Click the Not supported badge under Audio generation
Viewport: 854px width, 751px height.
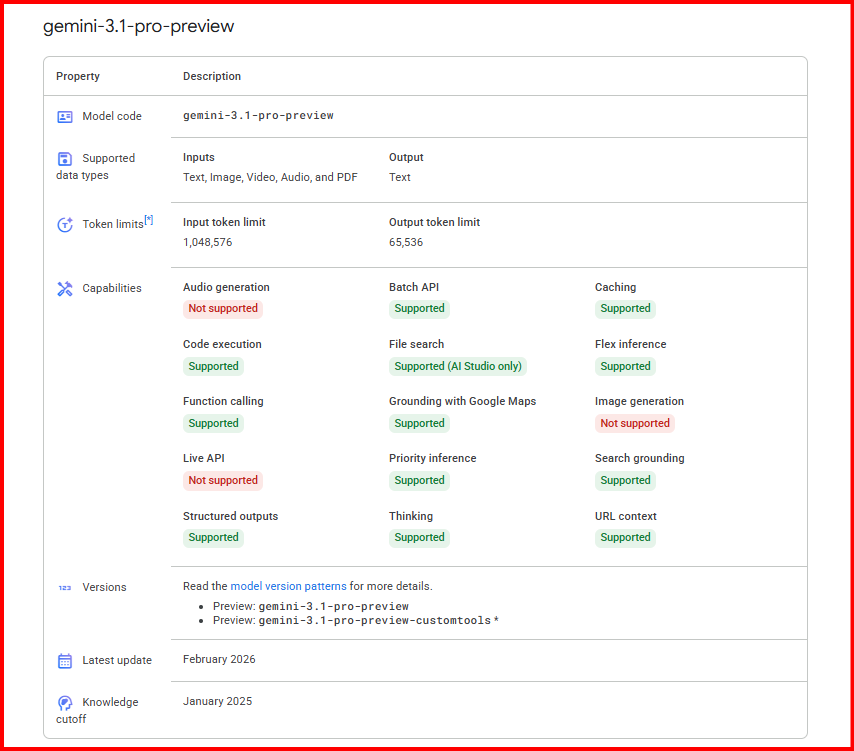coord(223,309)
